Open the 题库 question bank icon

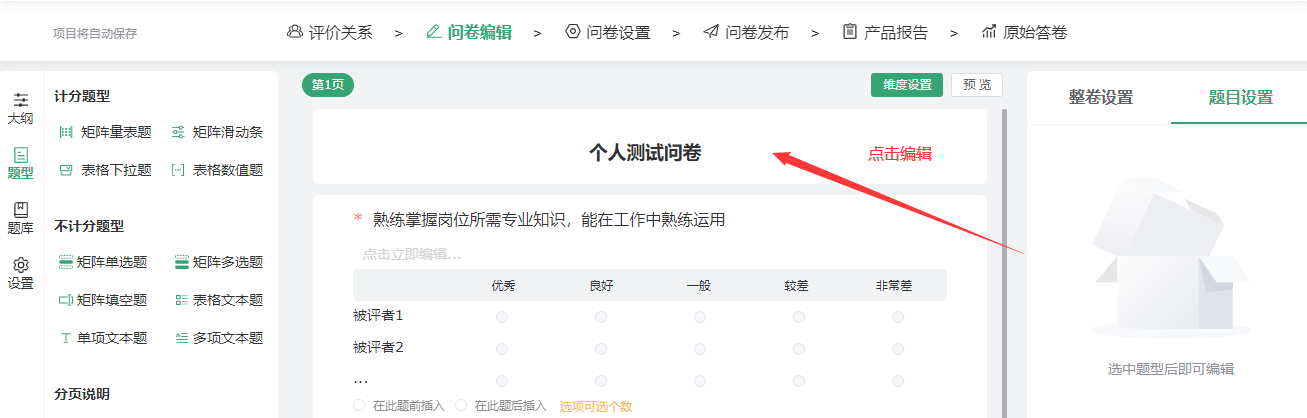(20, 218)
